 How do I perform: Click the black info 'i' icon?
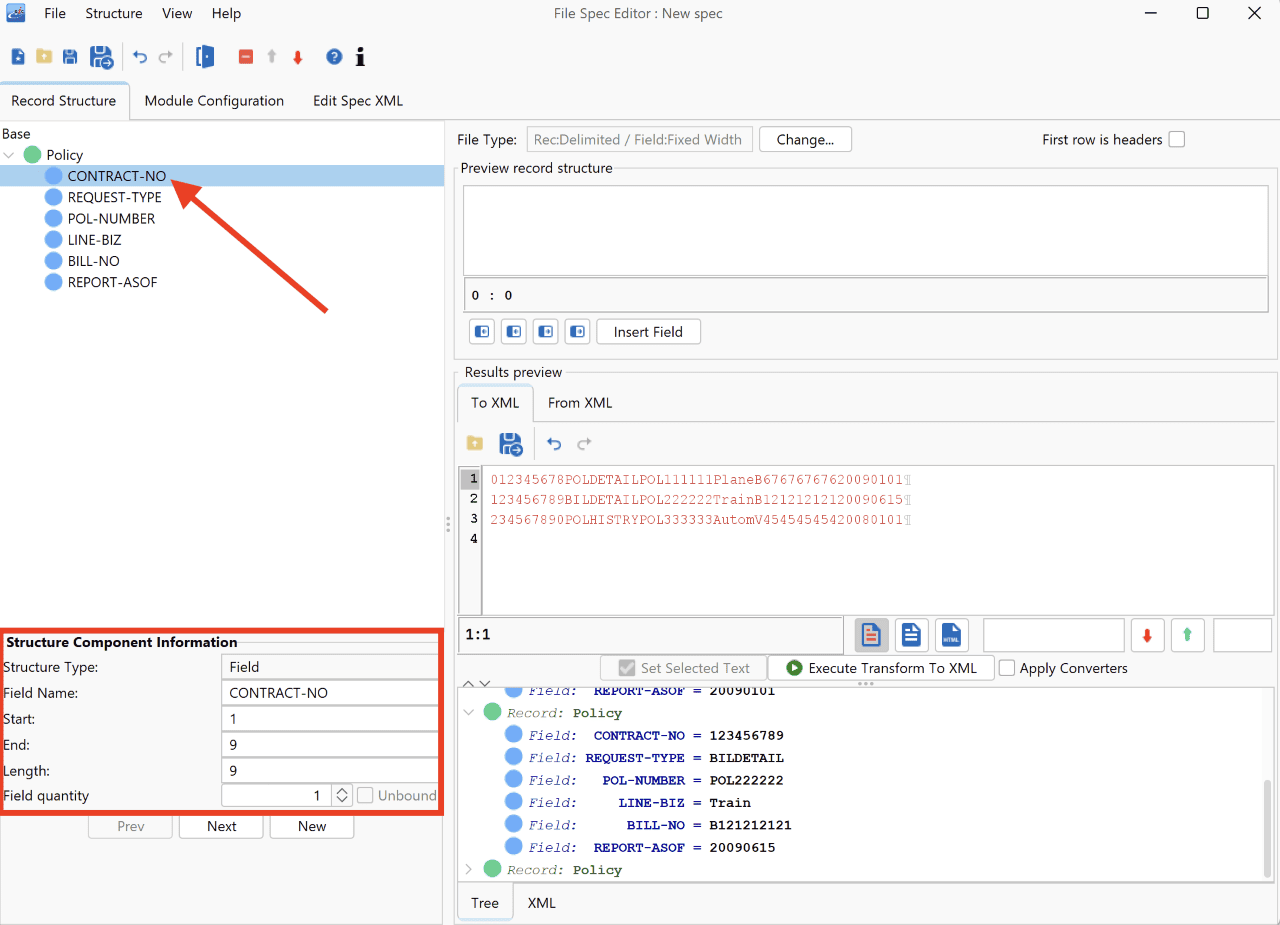point(360,57)
